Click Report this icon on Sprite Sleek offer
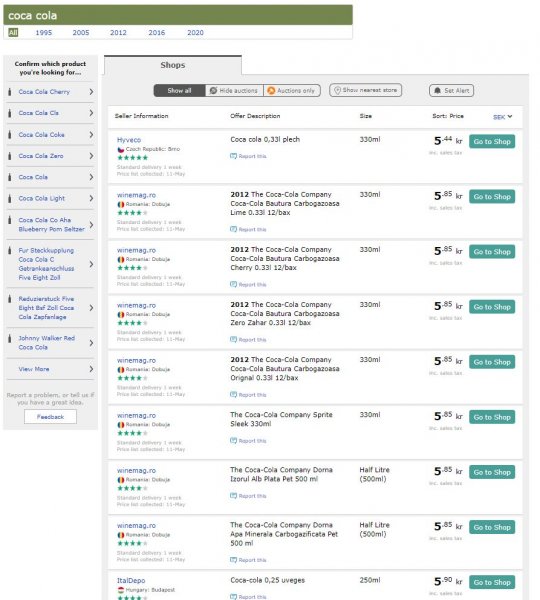540x600 pixels. (x=233, y=441)
